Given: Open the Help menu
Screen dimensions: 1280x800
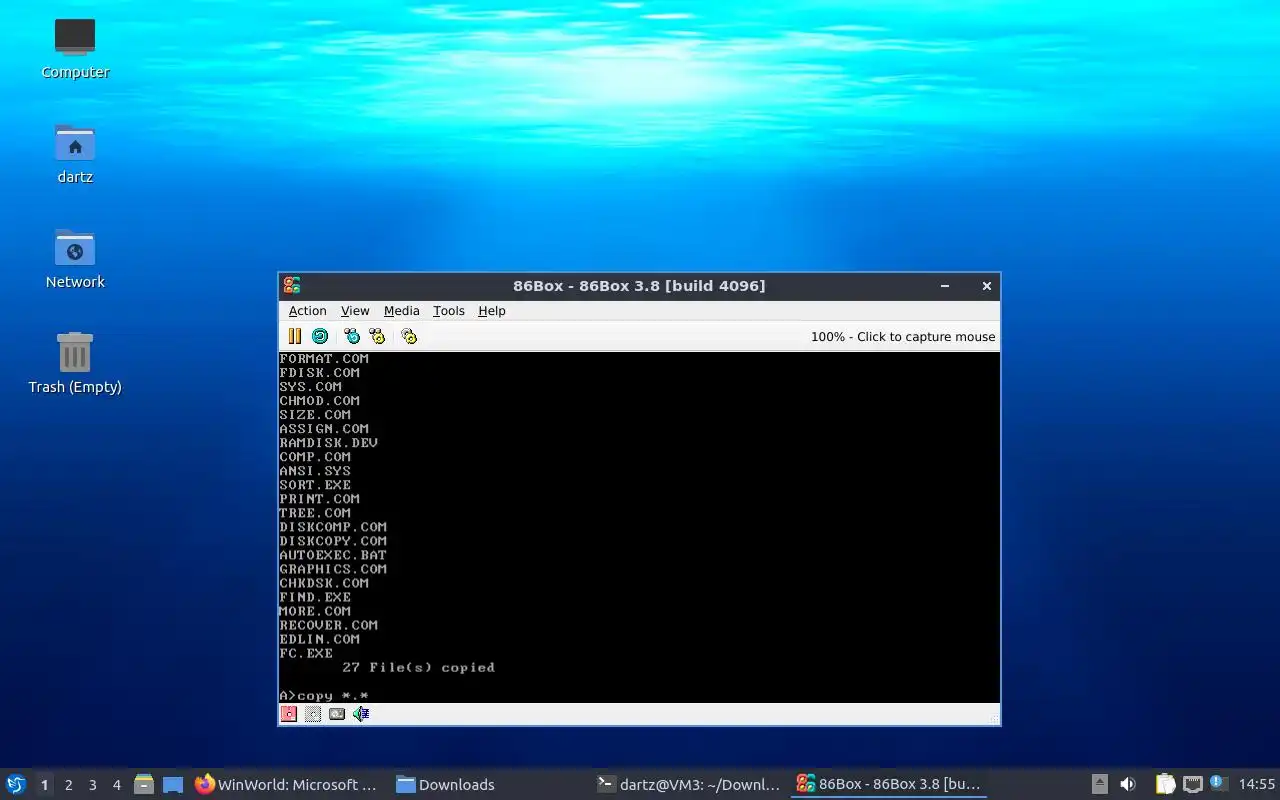Looking at the screenshot, I should 492,311.
